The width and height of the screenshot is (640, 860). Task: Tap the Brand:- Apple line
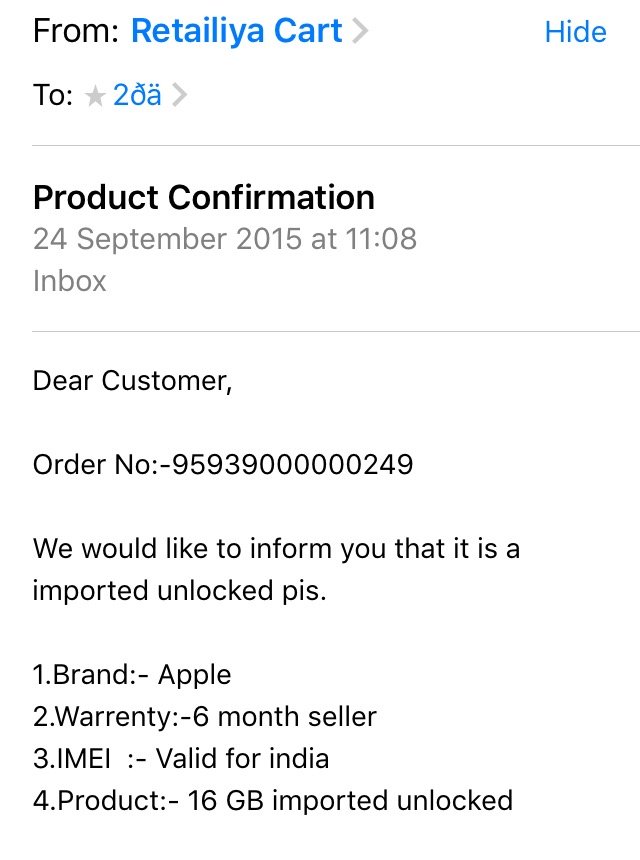(x=132, y=675)
